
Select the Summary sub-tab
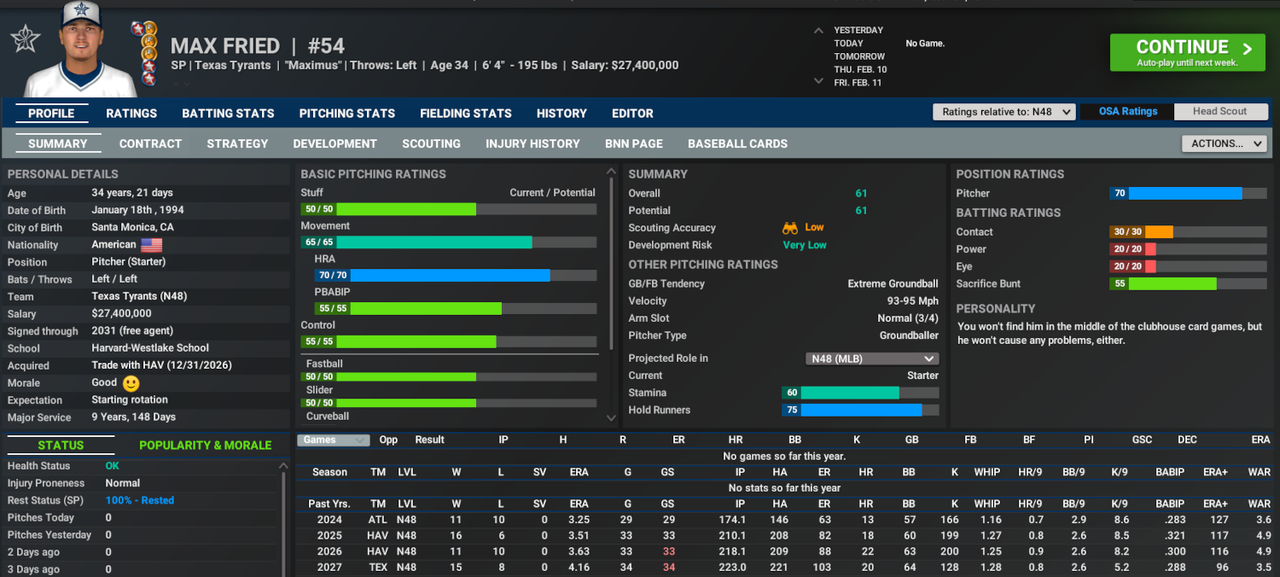click(58, 143)
